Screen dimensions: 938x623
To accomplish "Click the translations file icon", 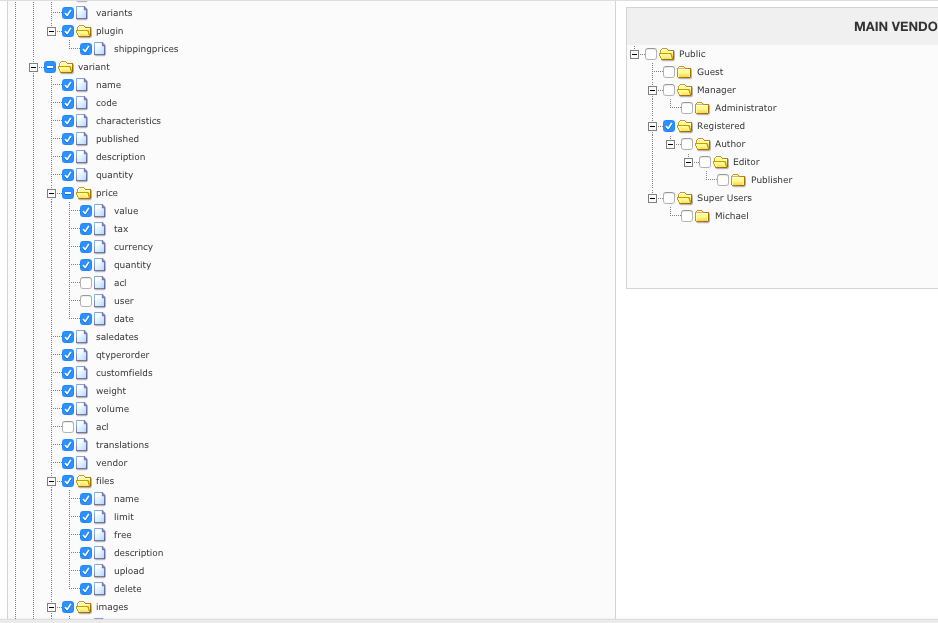I will 84,445.
